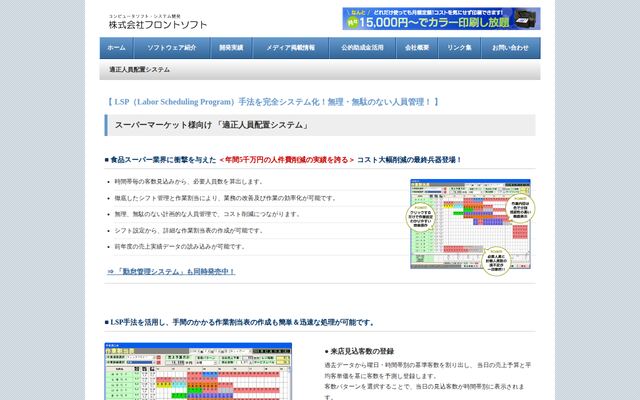Click the paragraph starting 過去データから曜日・時間帯別
Screen dimensions: 640x400
427,371
